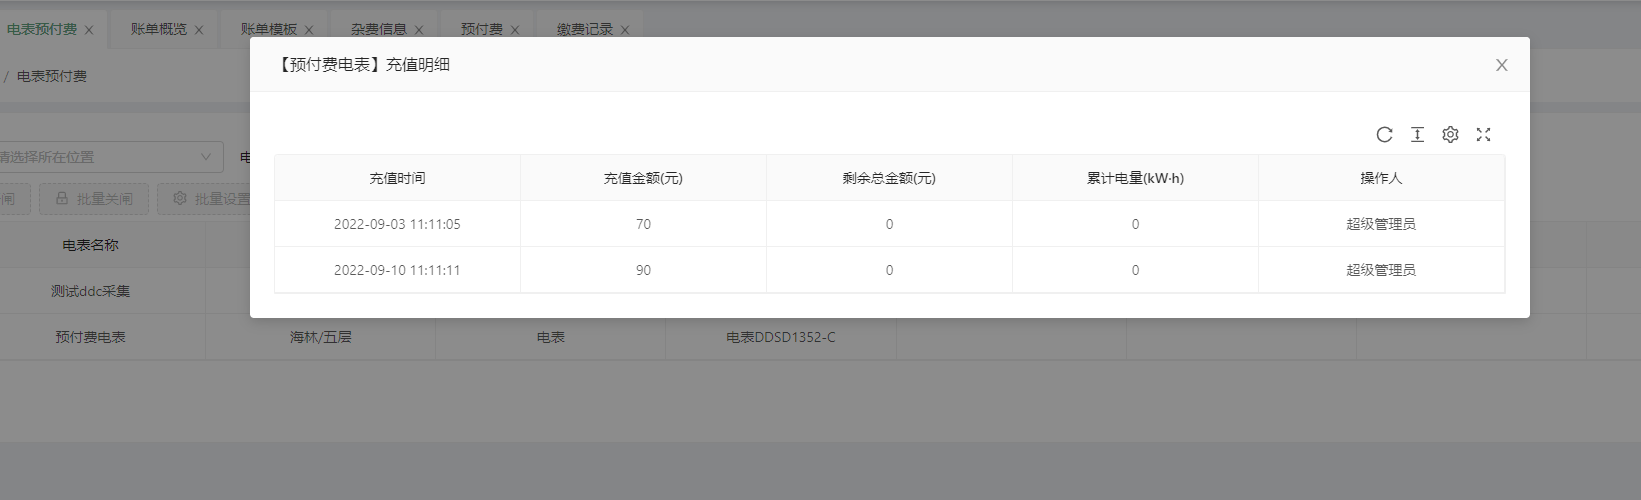Click the 电表预付费 breadcrumb
This screenshot has height=500, width=1641.
[x=52, y=76]
